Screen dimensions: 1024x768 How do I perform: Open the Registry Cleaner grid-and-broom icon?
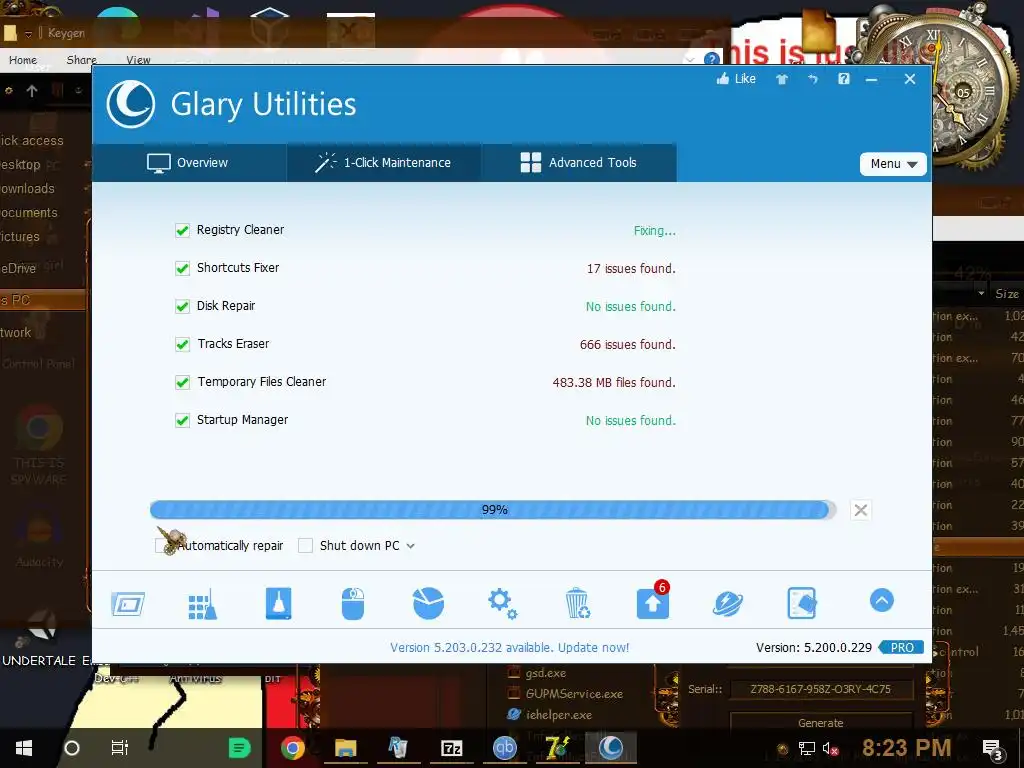point(202,603)
